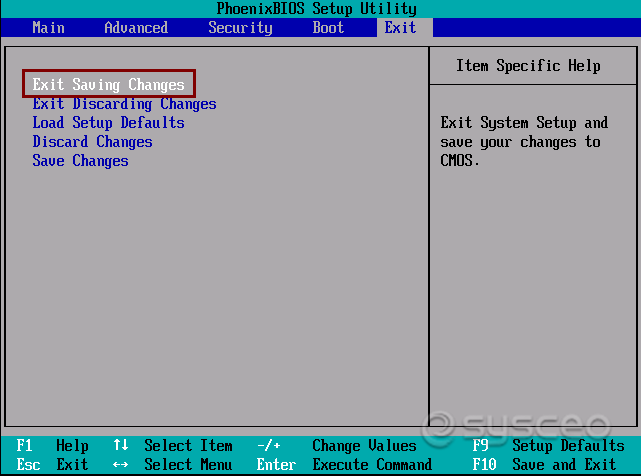This screenshot has width=641, height=476.
Task: Click the F9 Setup Defaults legend
Action: point(549,445)
